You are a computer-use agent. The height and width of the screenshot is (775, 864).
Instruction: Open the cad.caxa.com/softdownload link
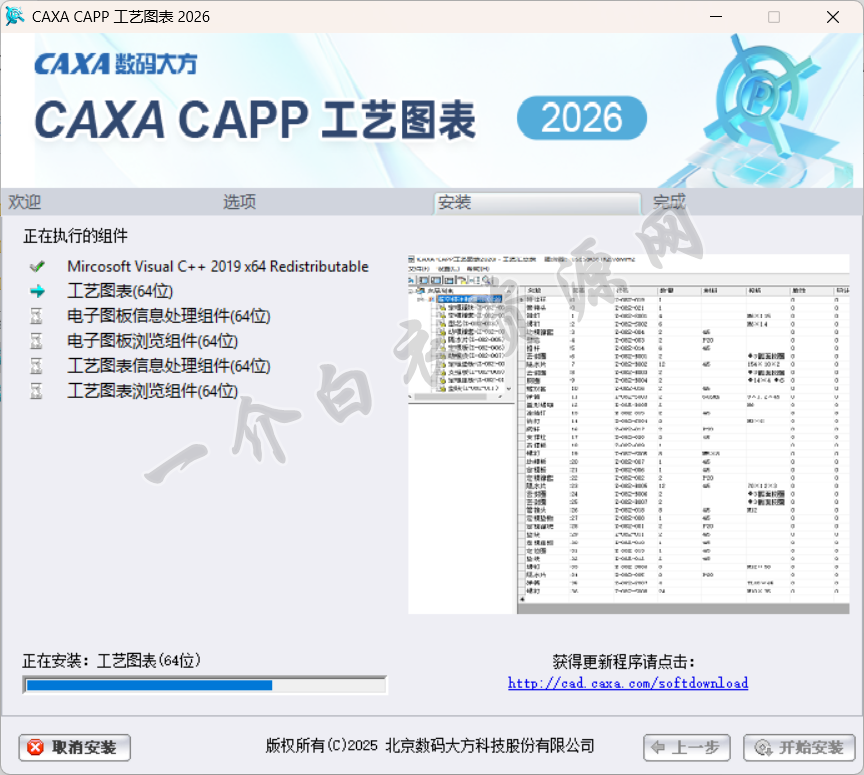(628, 683)
